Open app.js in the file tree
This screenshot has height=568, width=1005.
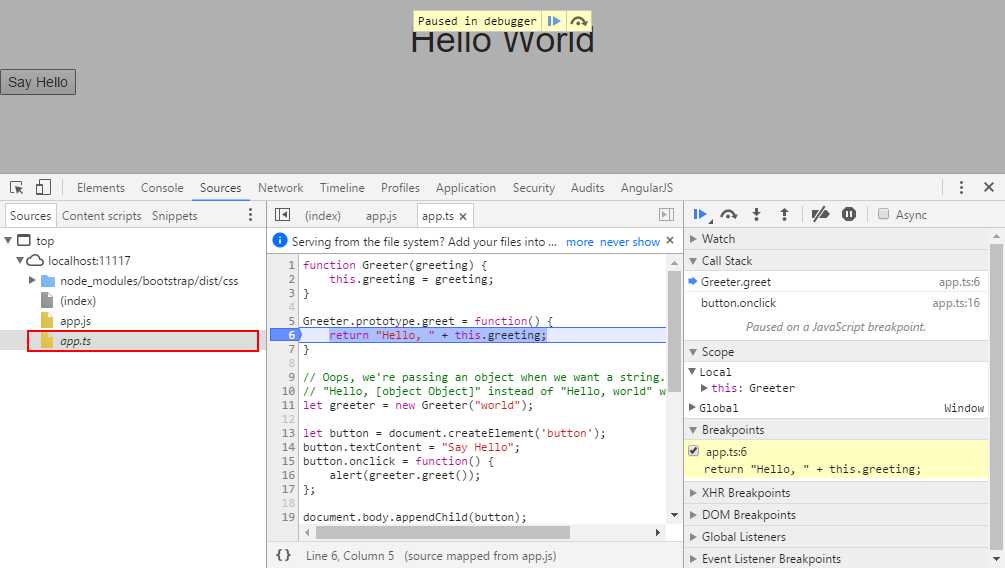click(x=76, y=321)
